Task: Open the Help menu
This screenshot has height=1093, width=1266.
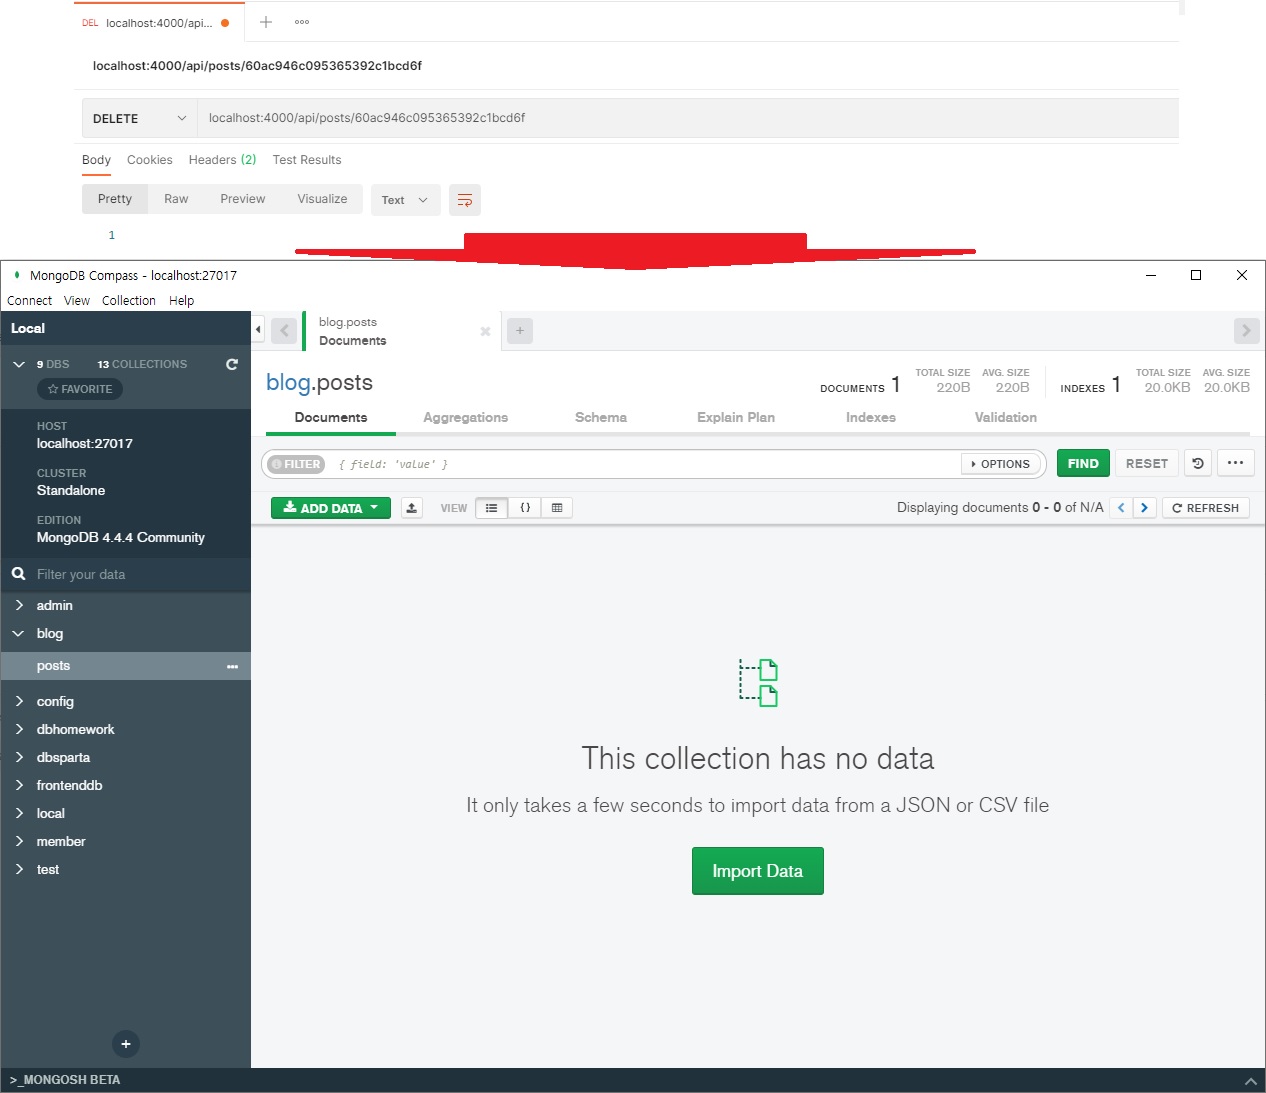Action: [181, 301]
